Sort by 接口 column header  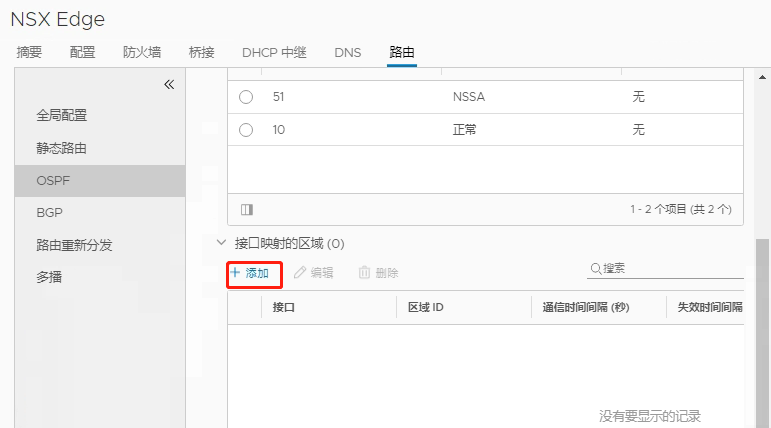[284, 307]
